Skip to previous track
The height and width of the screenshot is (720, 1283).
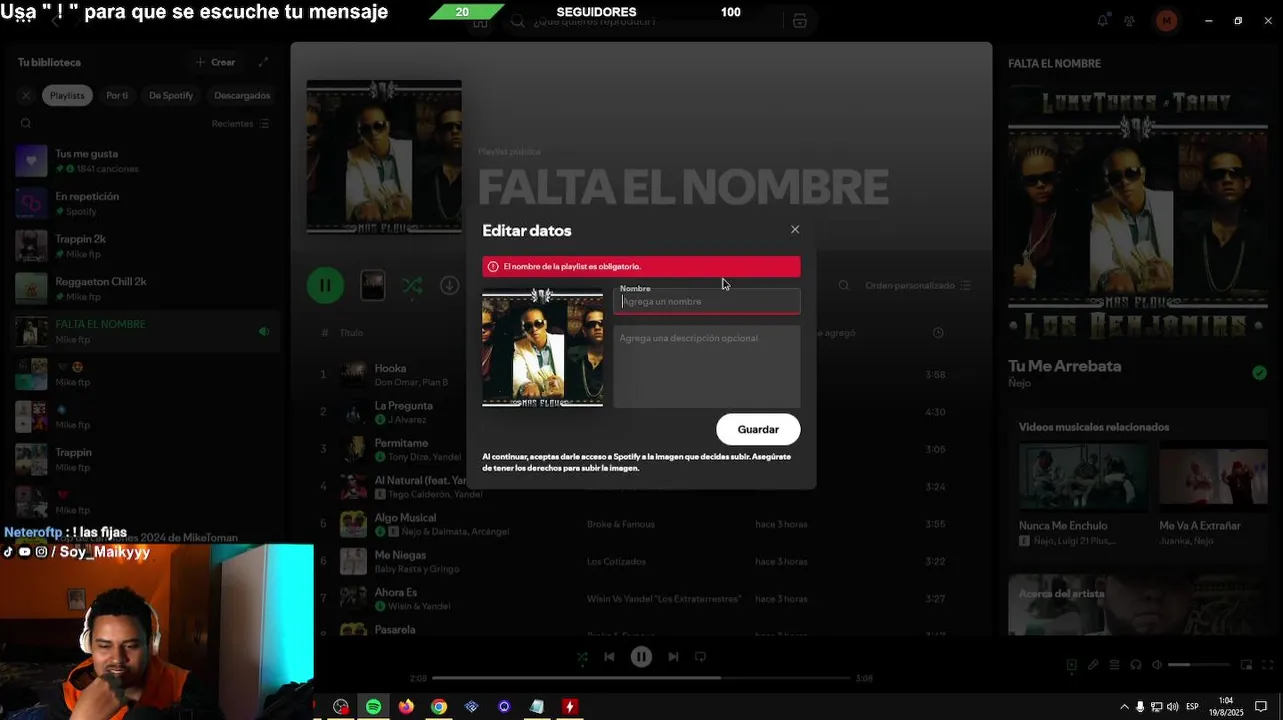[609, 657]
